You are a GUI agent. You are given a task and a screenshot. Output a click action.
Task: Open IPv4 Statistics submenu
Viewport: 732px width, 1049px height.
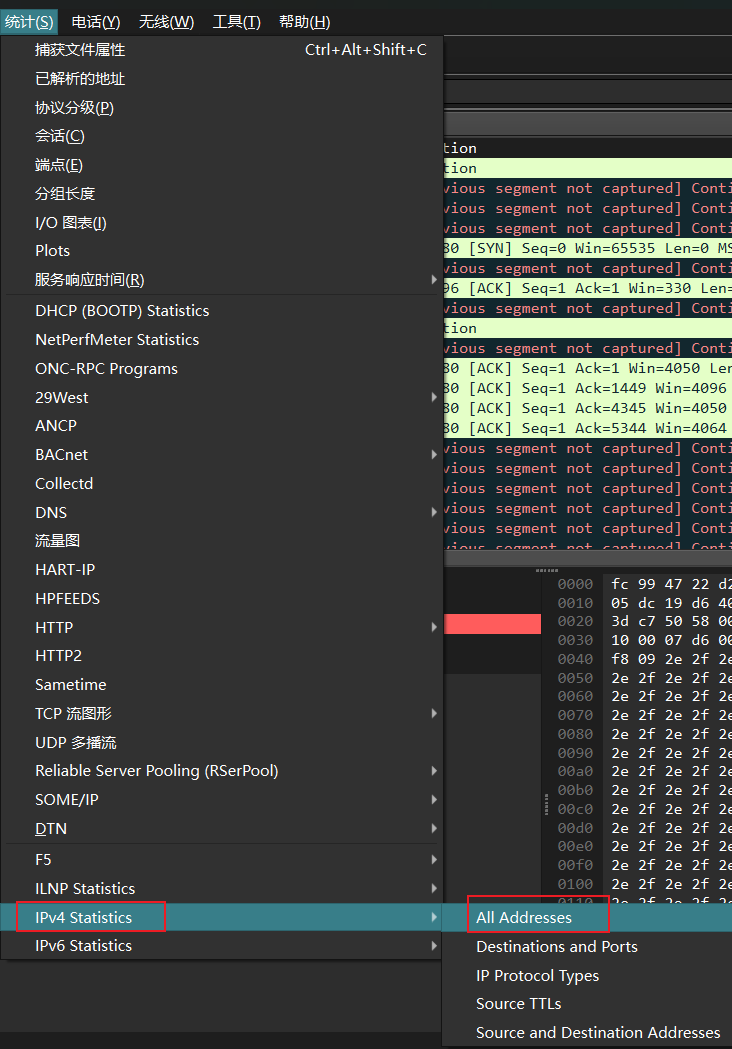(221, 917)
